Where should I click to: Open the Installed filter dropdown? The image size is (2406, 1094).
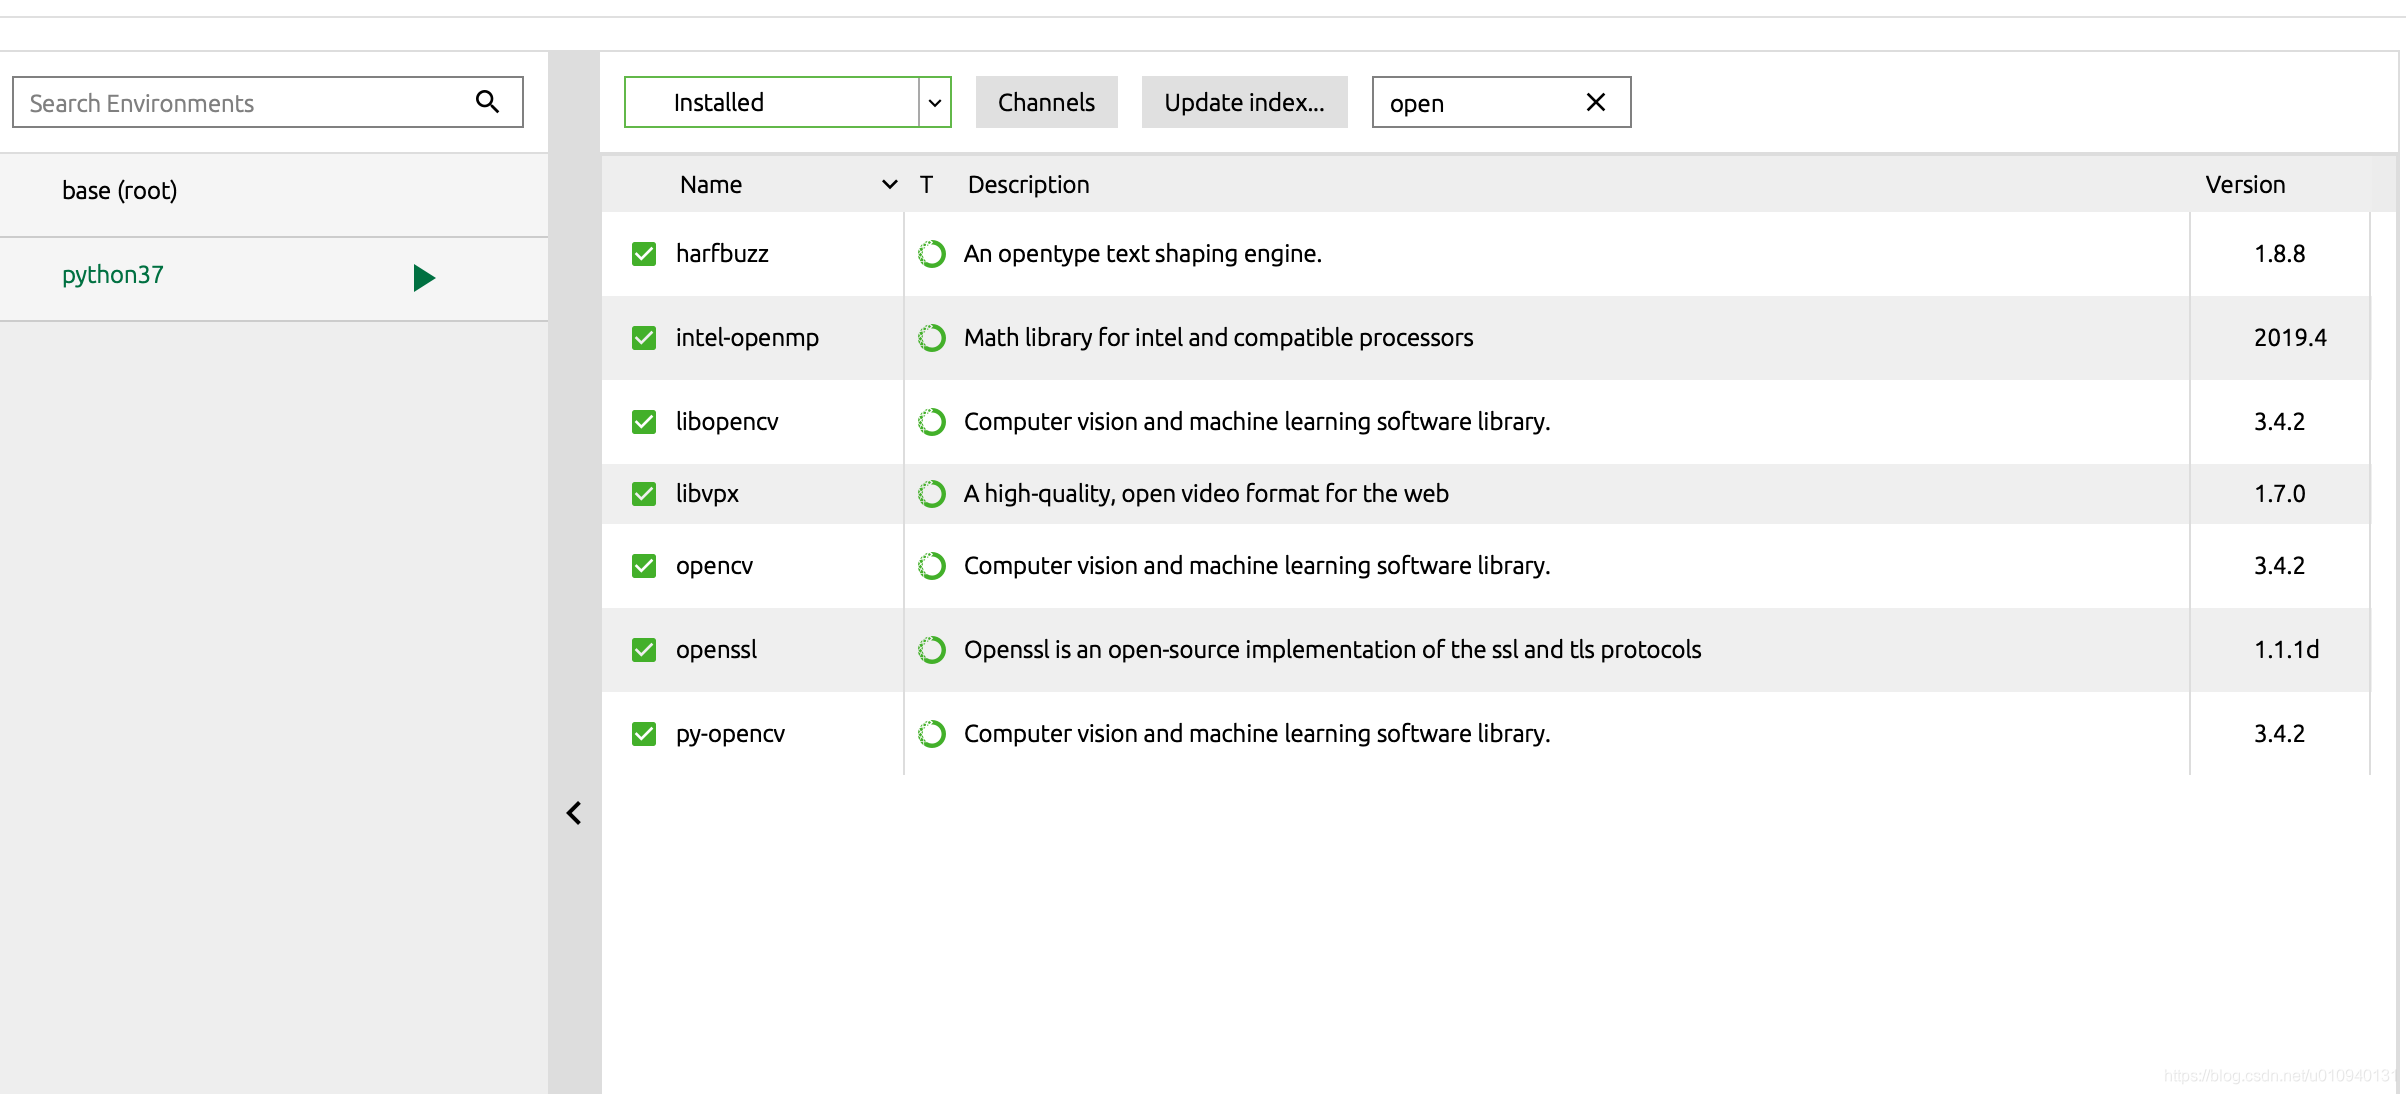pos(934,102)
